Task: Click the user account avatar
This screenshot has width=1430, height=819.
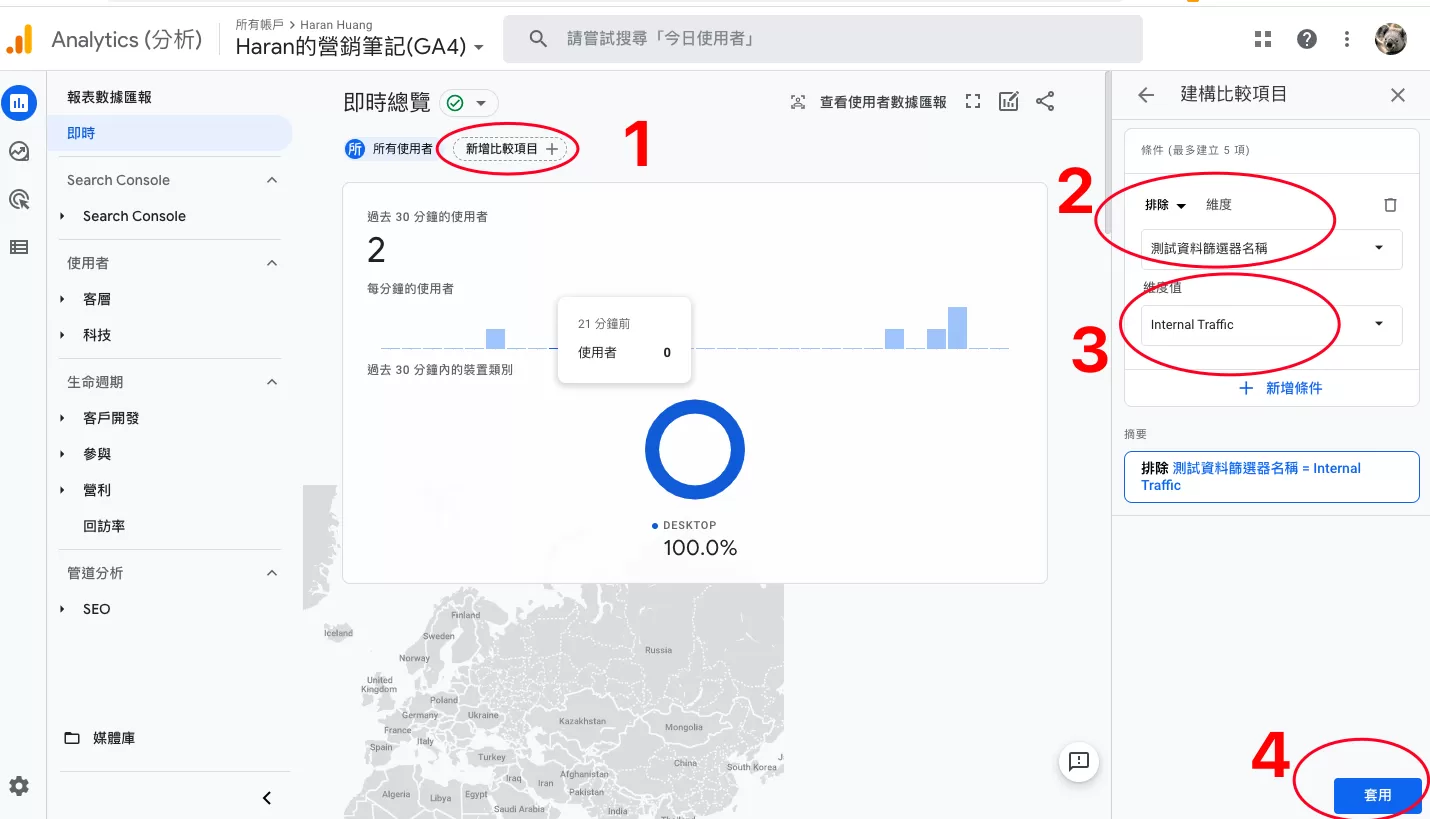Action: [x=1391, y=39]
